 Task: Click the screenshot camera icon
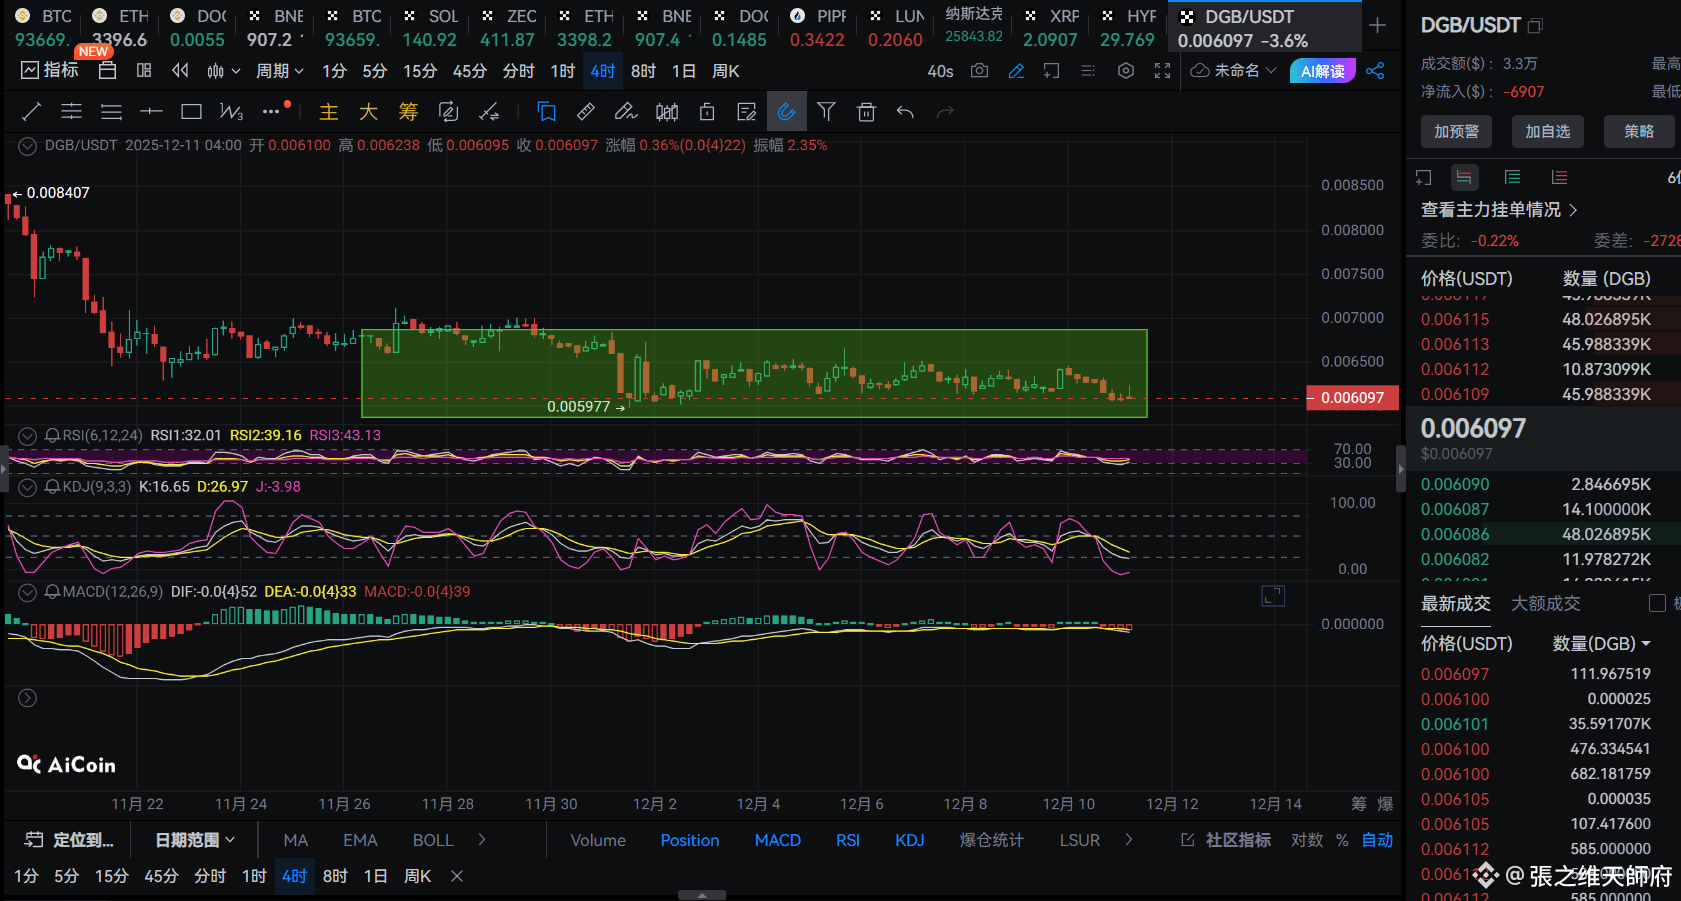coord(979,71)
